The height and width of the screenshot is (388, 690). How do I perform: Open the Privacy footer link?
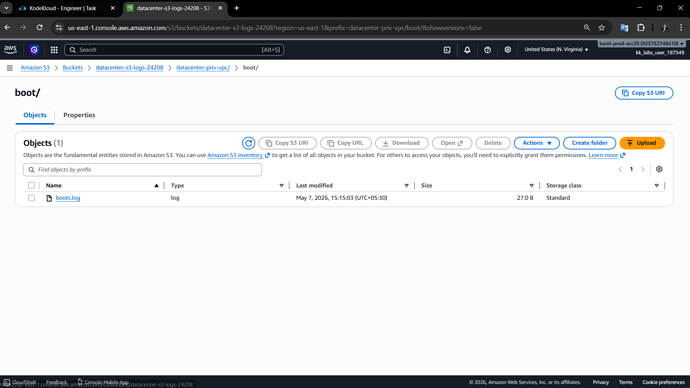pyautogui.click(x=601, y=382)
